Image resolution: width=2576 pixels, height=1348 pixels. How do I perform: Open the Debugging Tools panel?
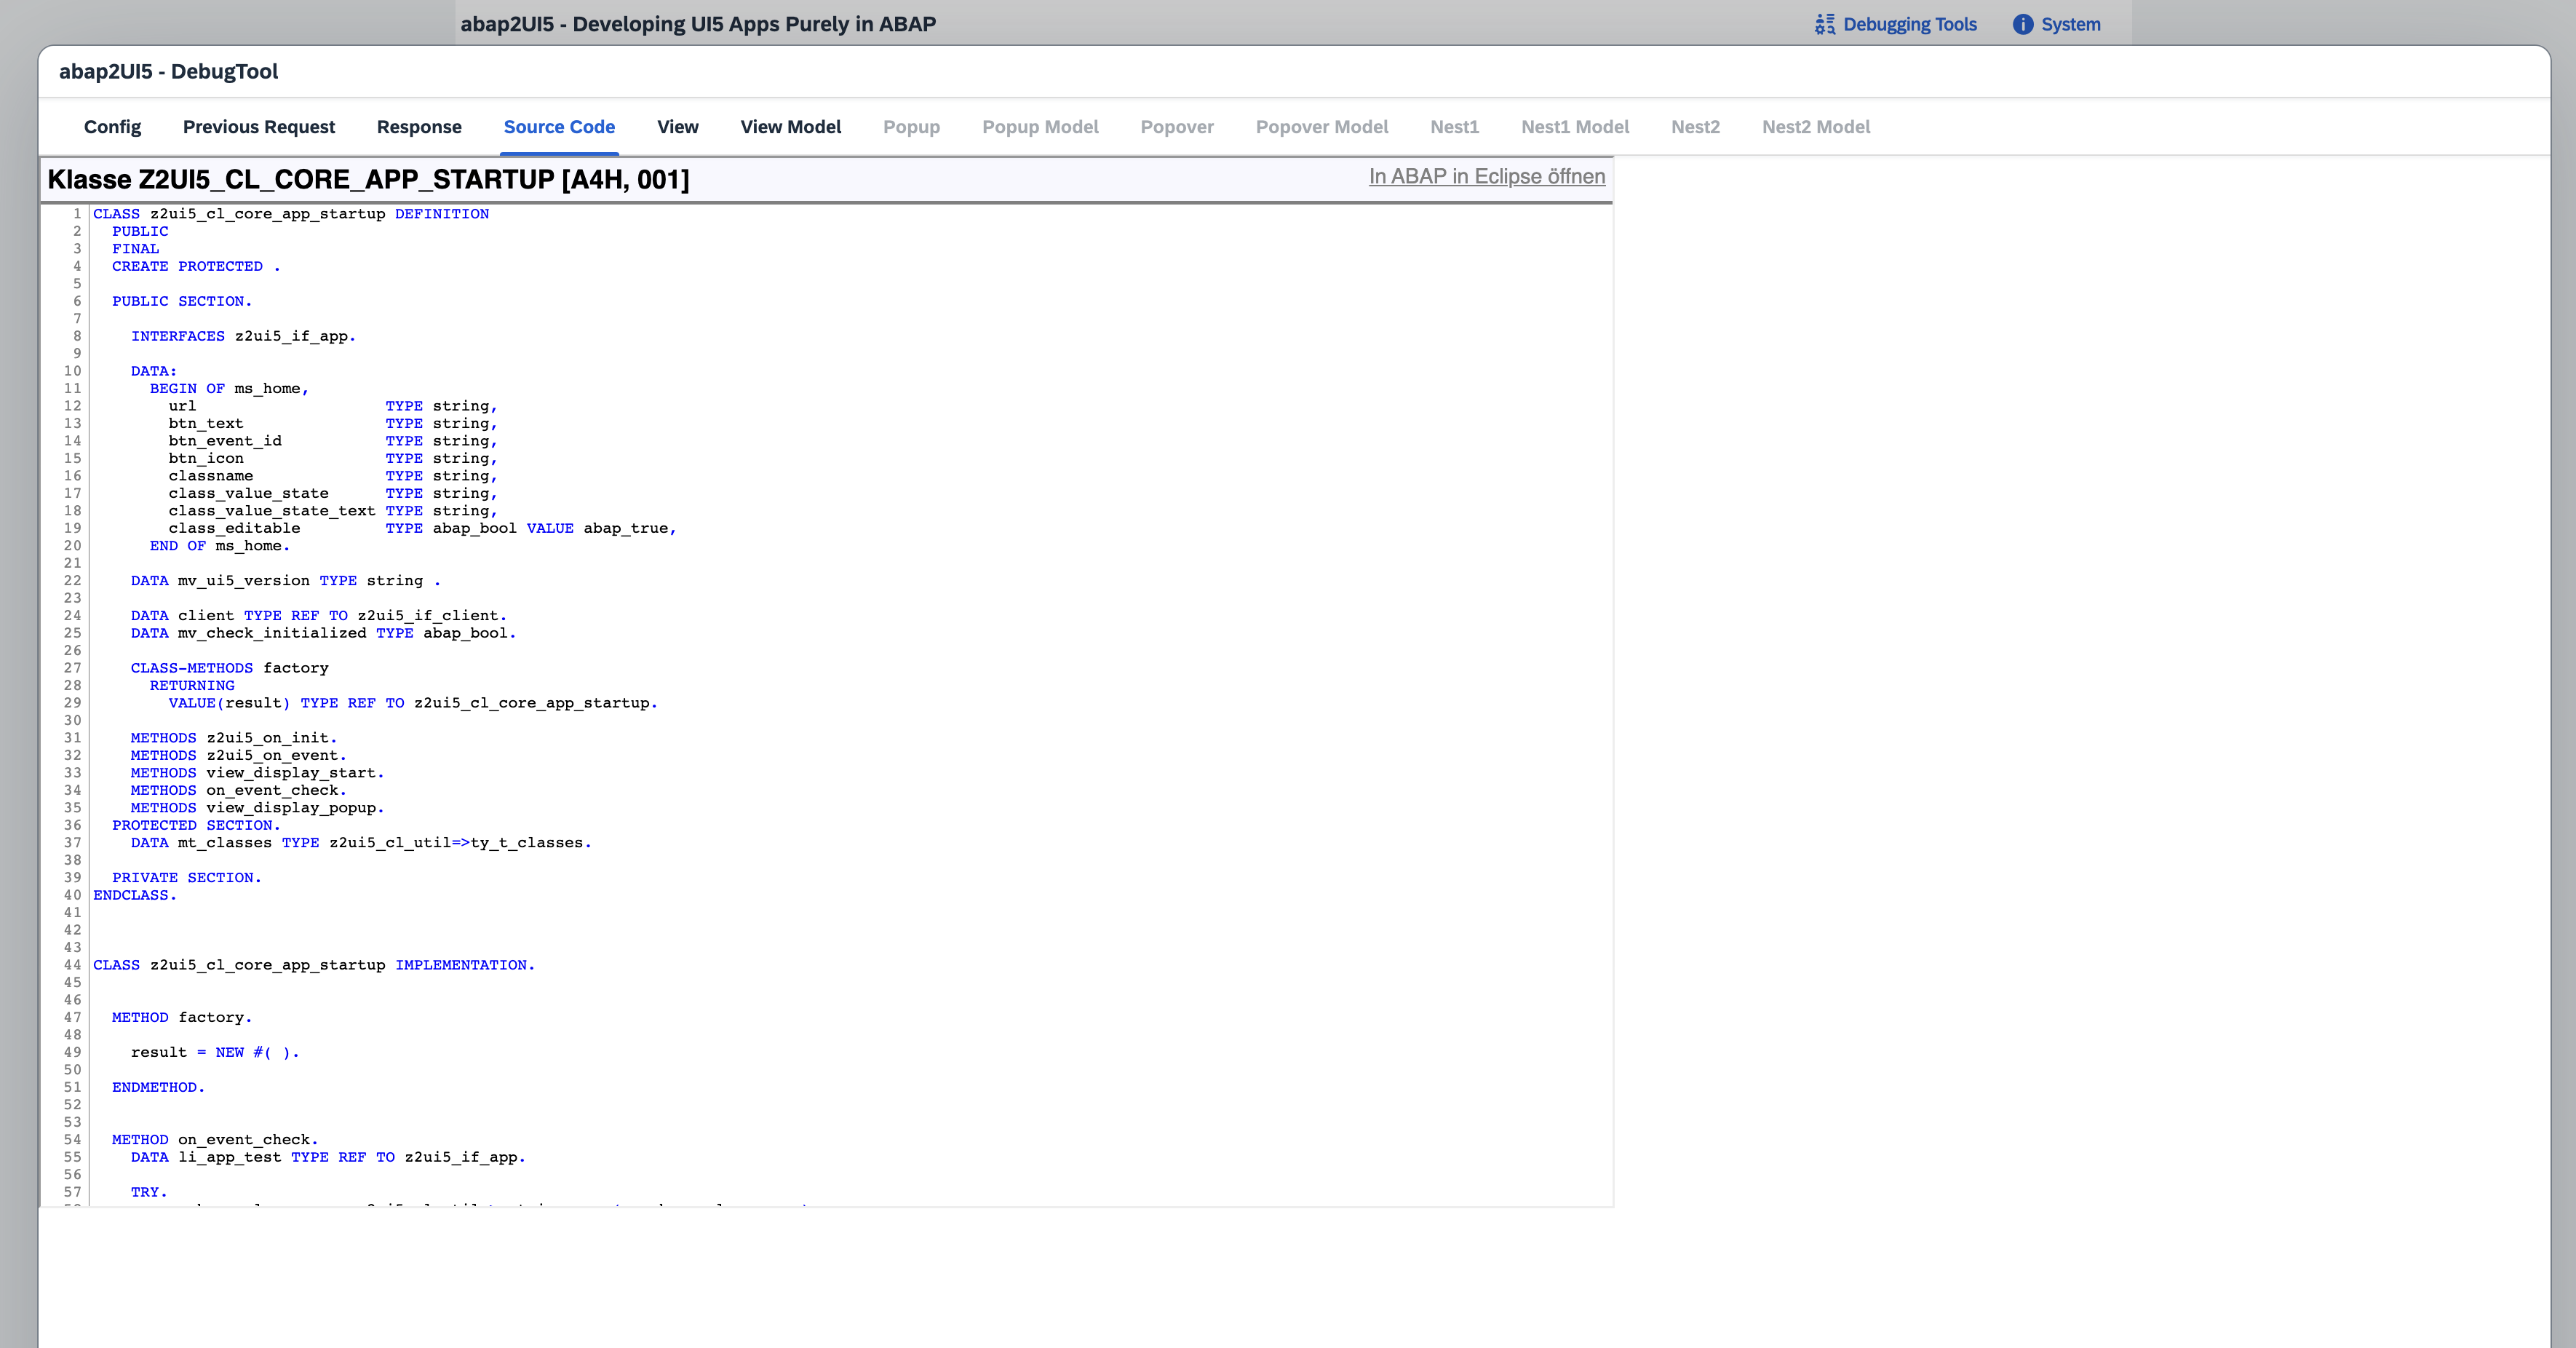(1907, 24)
